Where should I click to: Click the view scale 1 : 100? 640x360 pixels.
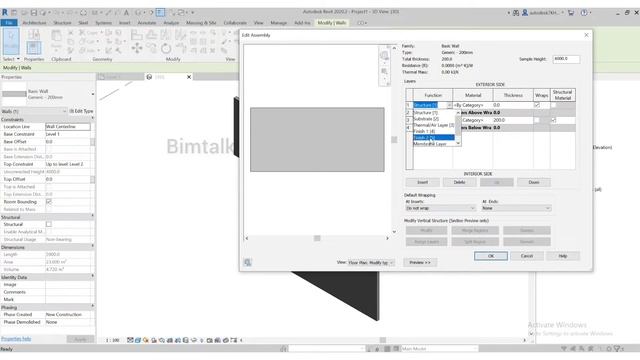[x=112, y=340]
